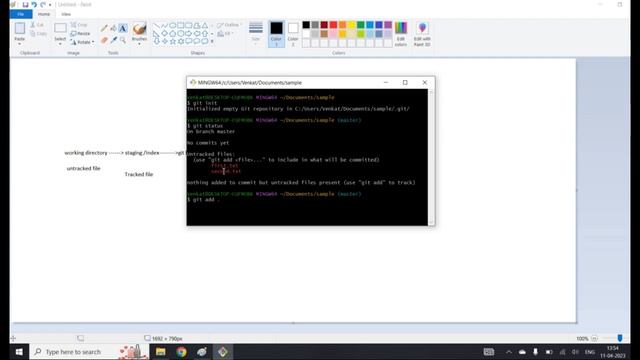Screen dimensions: 640x360
Task: Switch to the Home ribbon tab
Action: 44,14
